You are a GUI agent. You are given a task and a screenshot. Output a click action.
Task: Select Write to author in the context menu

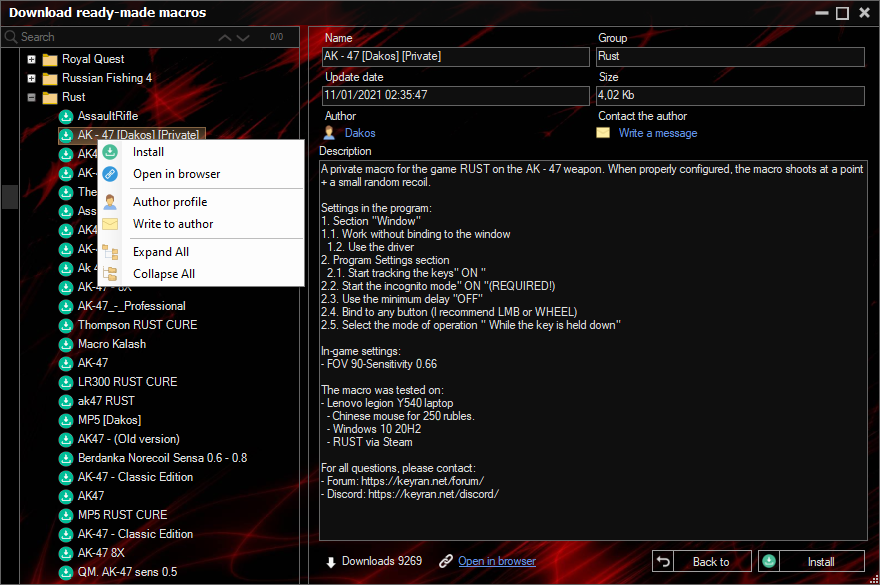[201, 224]
